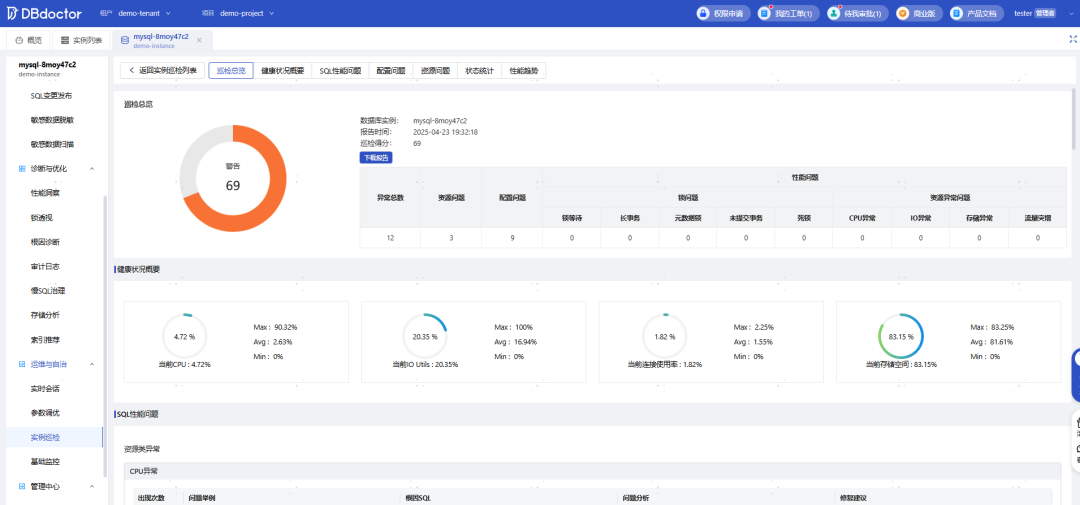Close the mysql-8moy47c2 tab
1080x505 pixels.
(x=199, y=40)
